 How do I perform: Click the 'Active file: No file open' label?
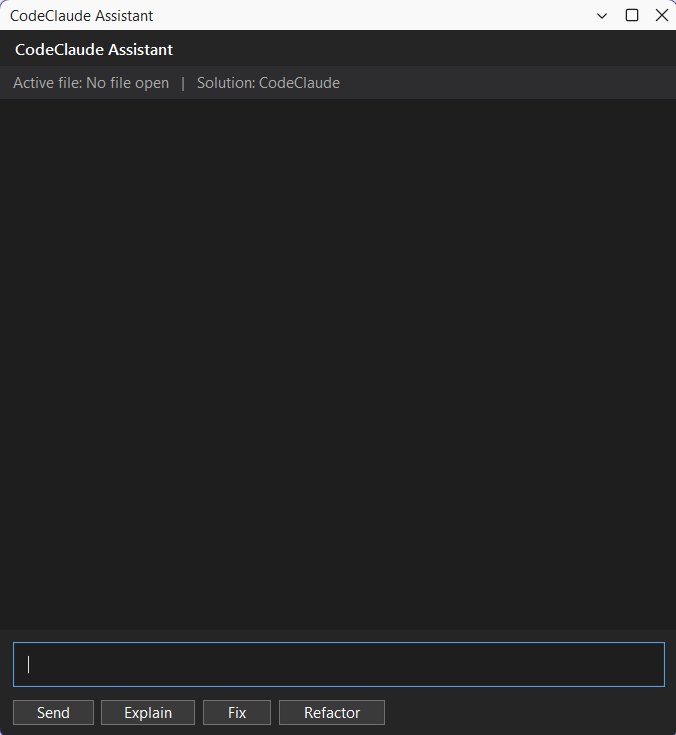[91, 83]
